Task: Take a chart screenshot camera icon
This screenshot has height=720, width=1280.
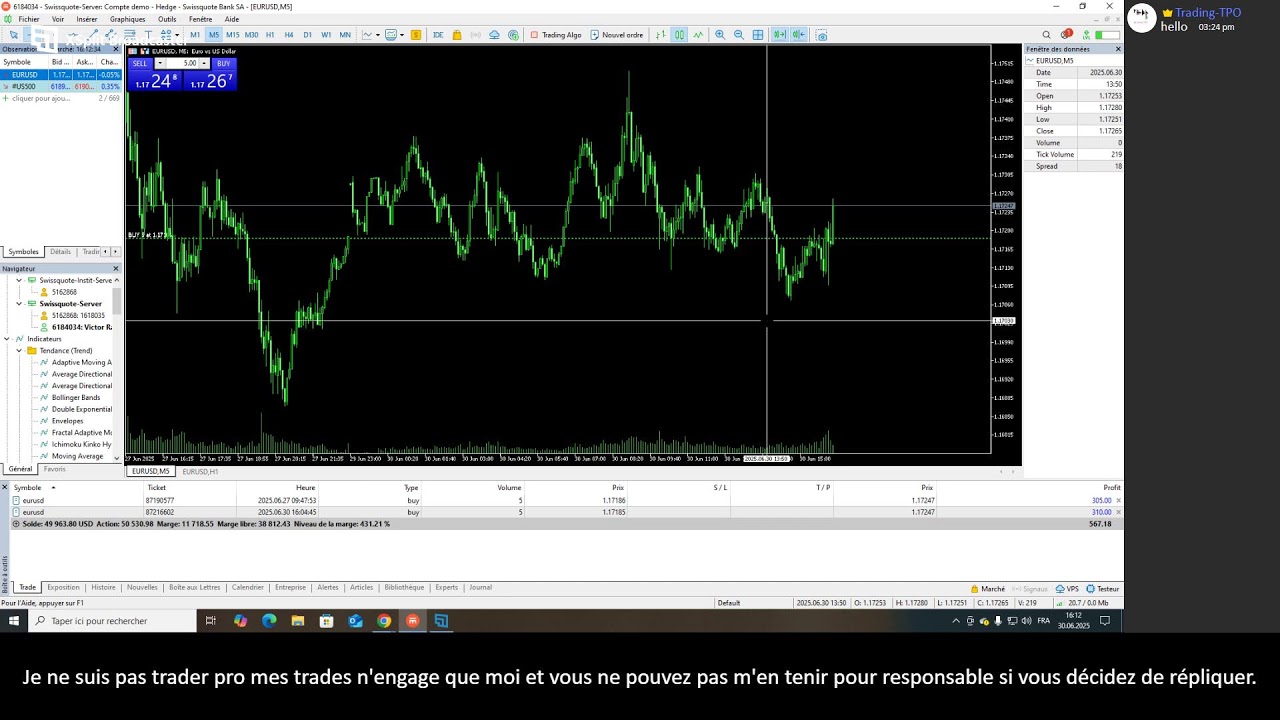Action: click(x=822, y=35)
